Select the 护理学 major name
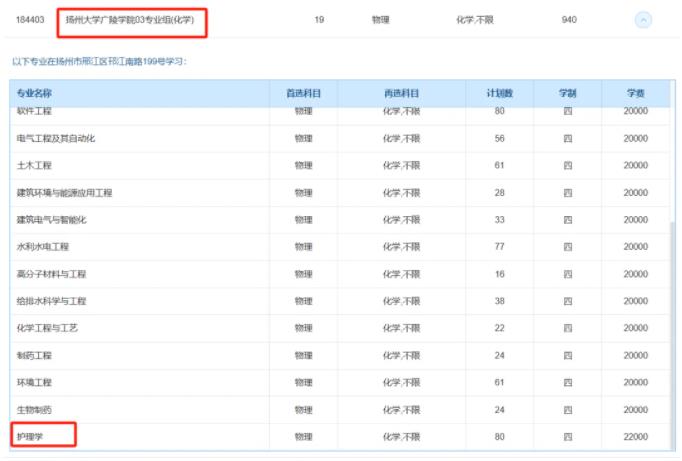 [x=30, y=437]
